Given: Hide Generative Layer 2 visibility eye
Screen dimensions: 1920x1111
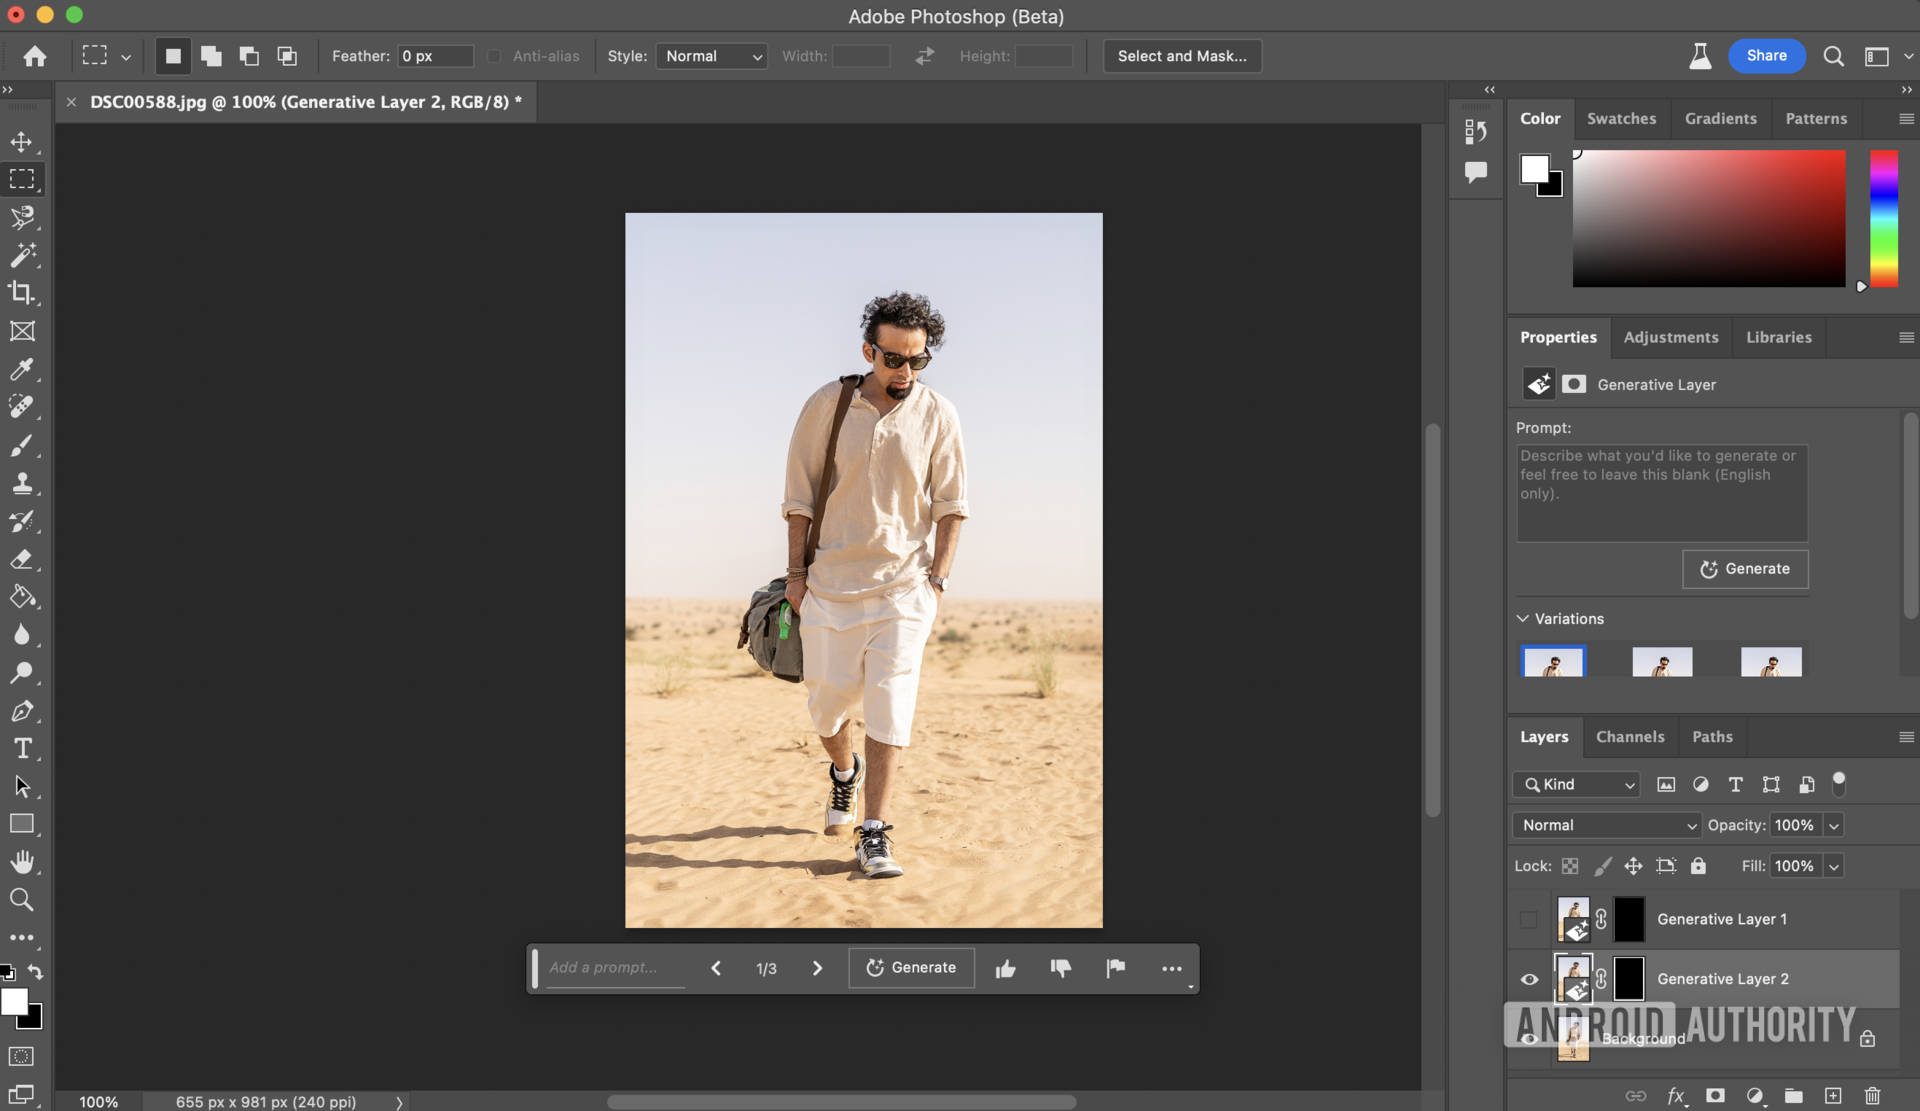Looking at the screenshot, I should [x=1529, y=979].
